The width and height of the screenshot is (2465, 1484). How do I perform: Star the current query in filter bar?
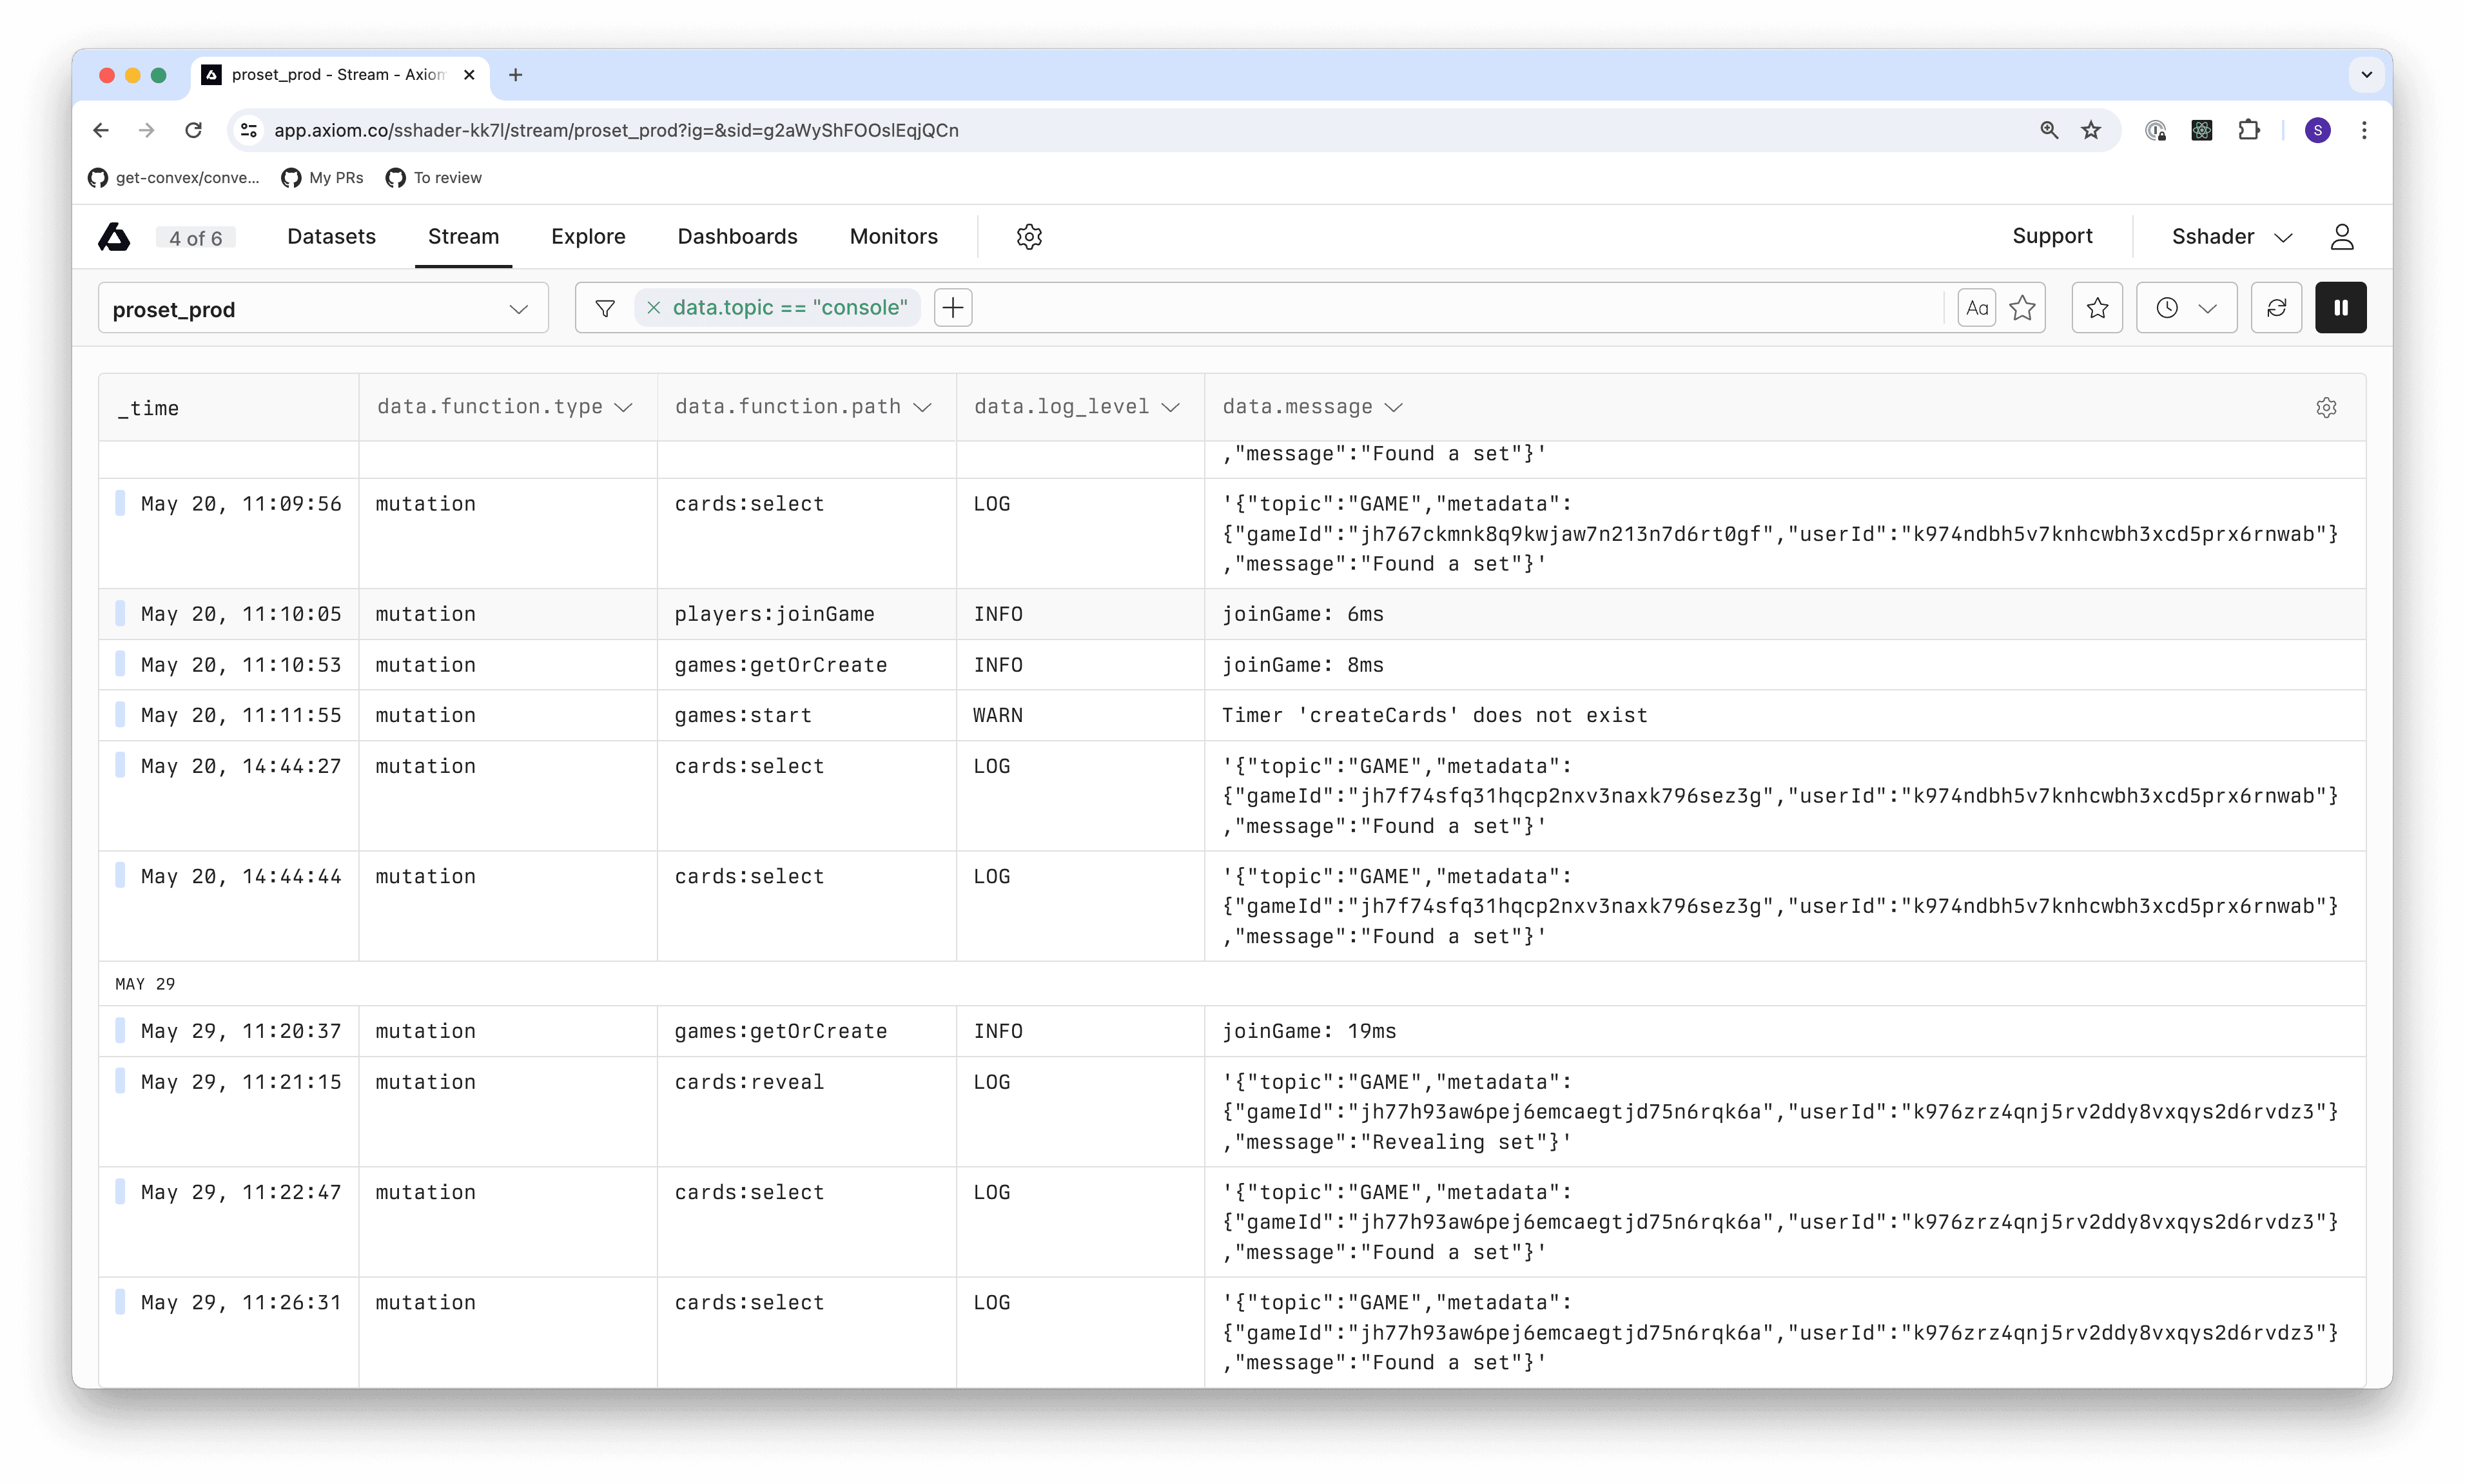pos(2022,308)
